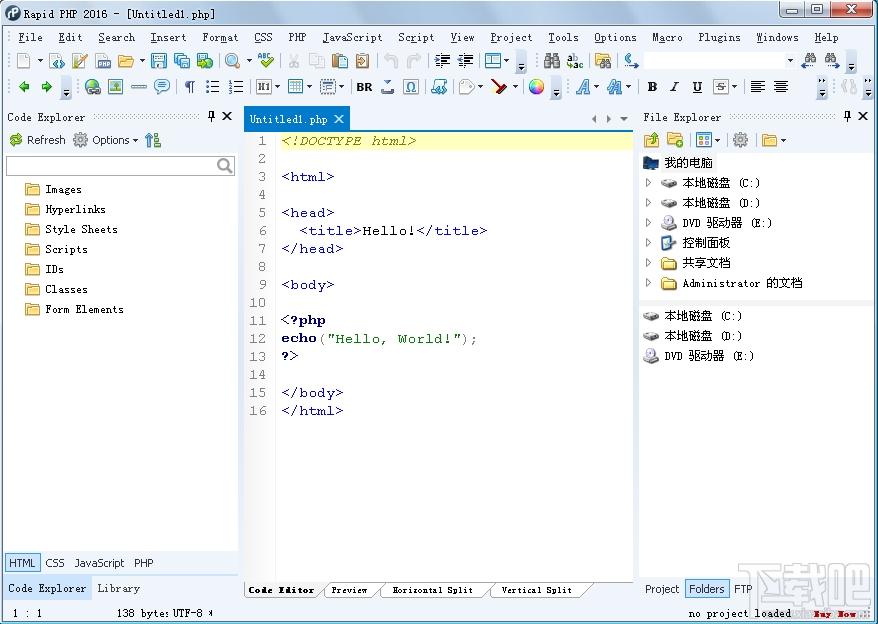The image size is (878, 624).
Task: Insert a hyperlink with the globe-chain icon
Action: (93, 87)
